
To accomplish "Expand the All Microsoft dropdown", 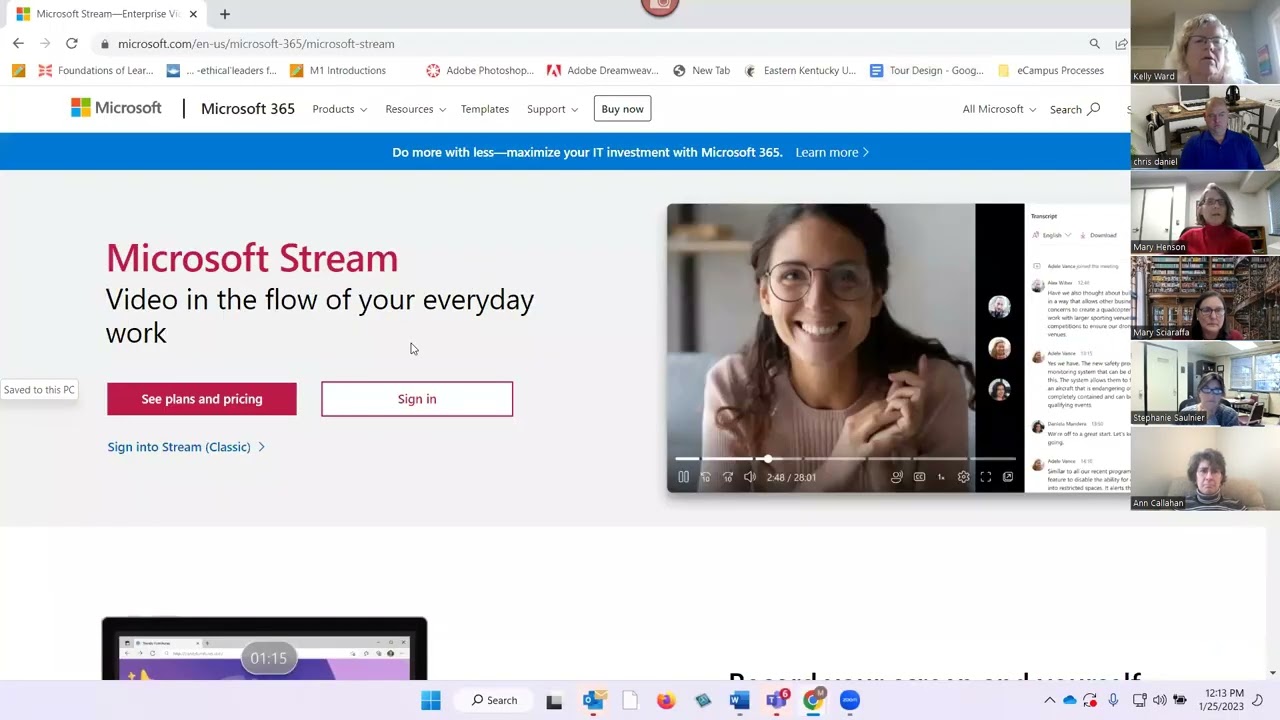I will point(999,109).
